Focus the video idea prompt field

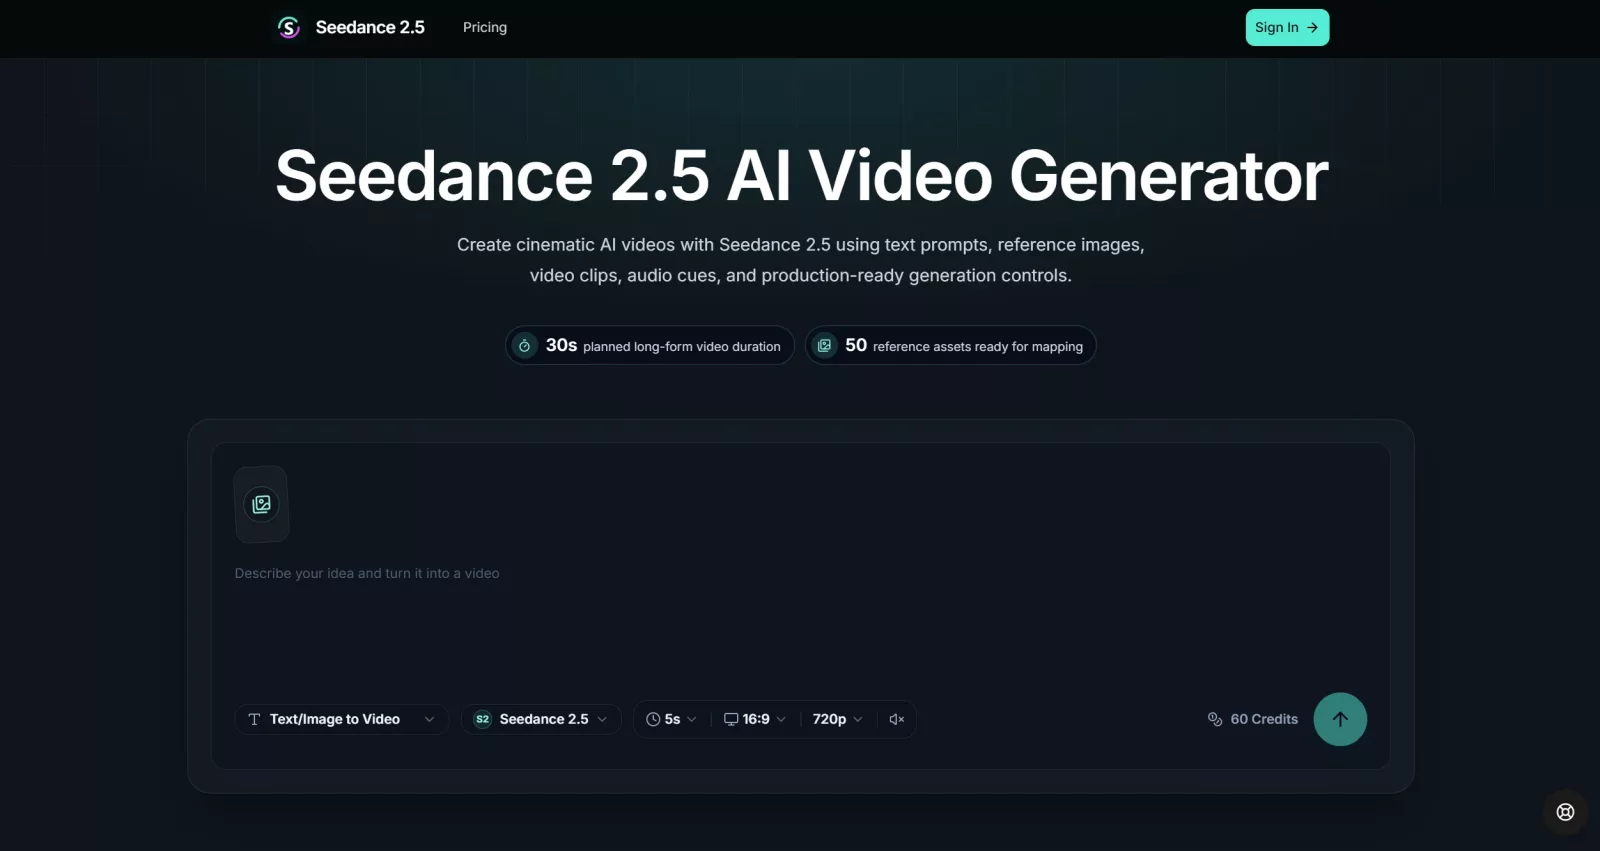800,573
